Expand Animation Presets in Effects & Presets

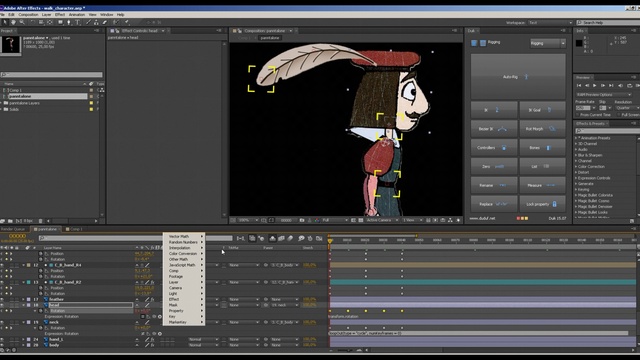tap(576, 138)
